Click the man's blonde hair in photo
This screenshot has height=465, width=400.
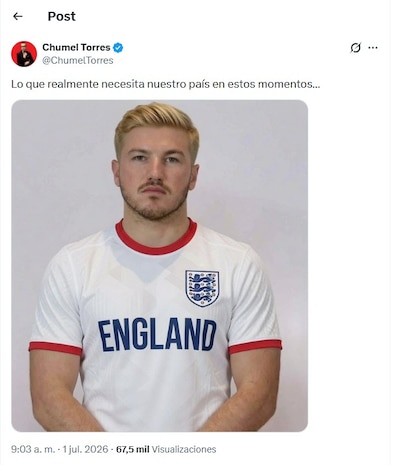point(157,125)
